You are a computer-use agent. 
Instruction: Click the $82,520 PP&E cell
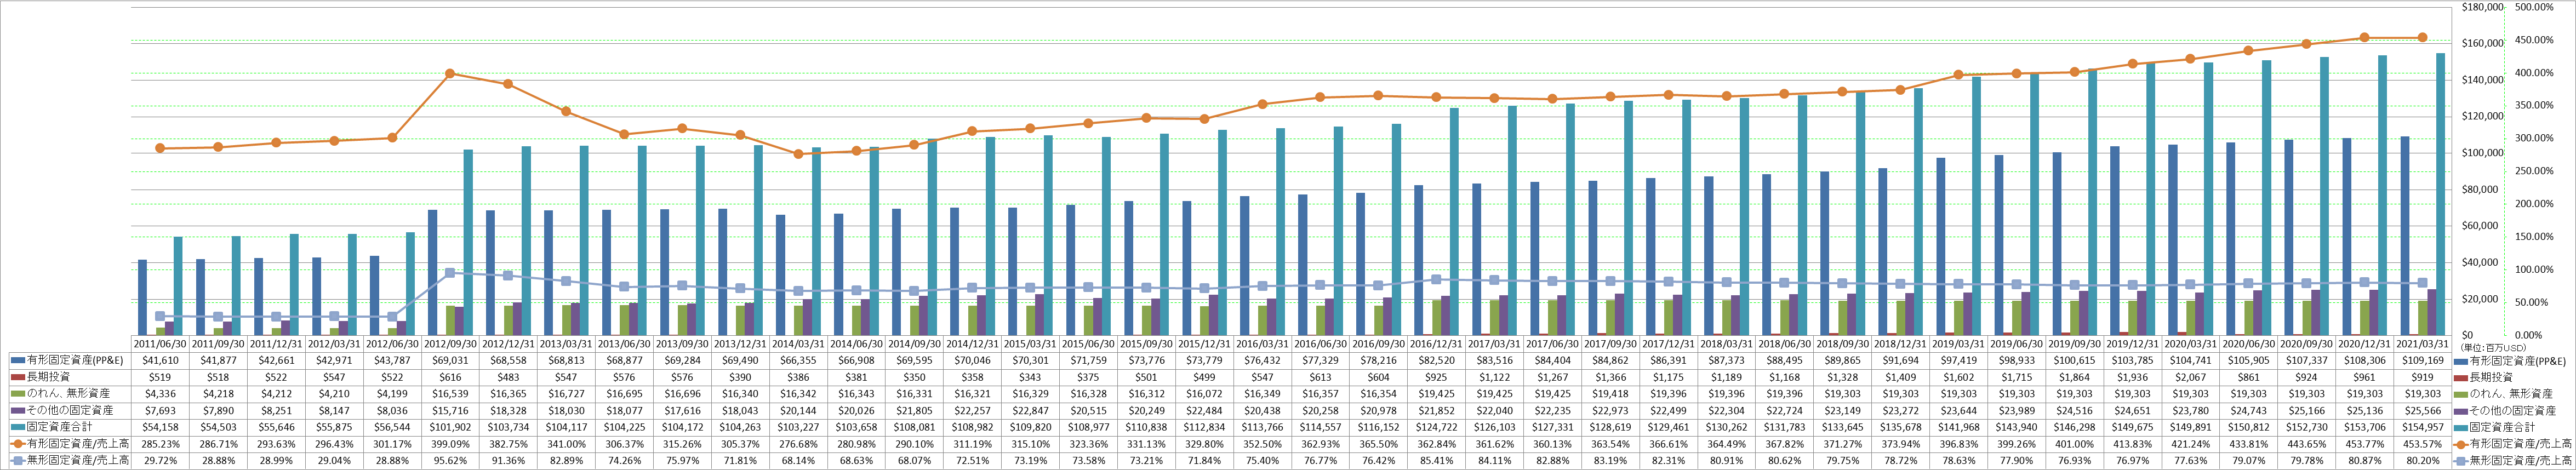[1436, 361]
